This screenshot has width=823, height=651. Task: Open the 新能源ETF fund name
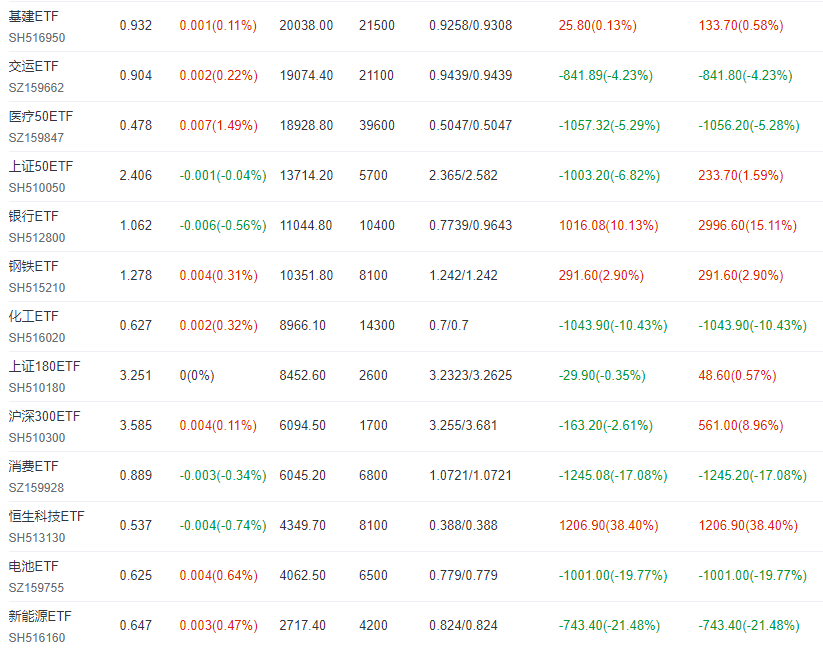[40, 616]
